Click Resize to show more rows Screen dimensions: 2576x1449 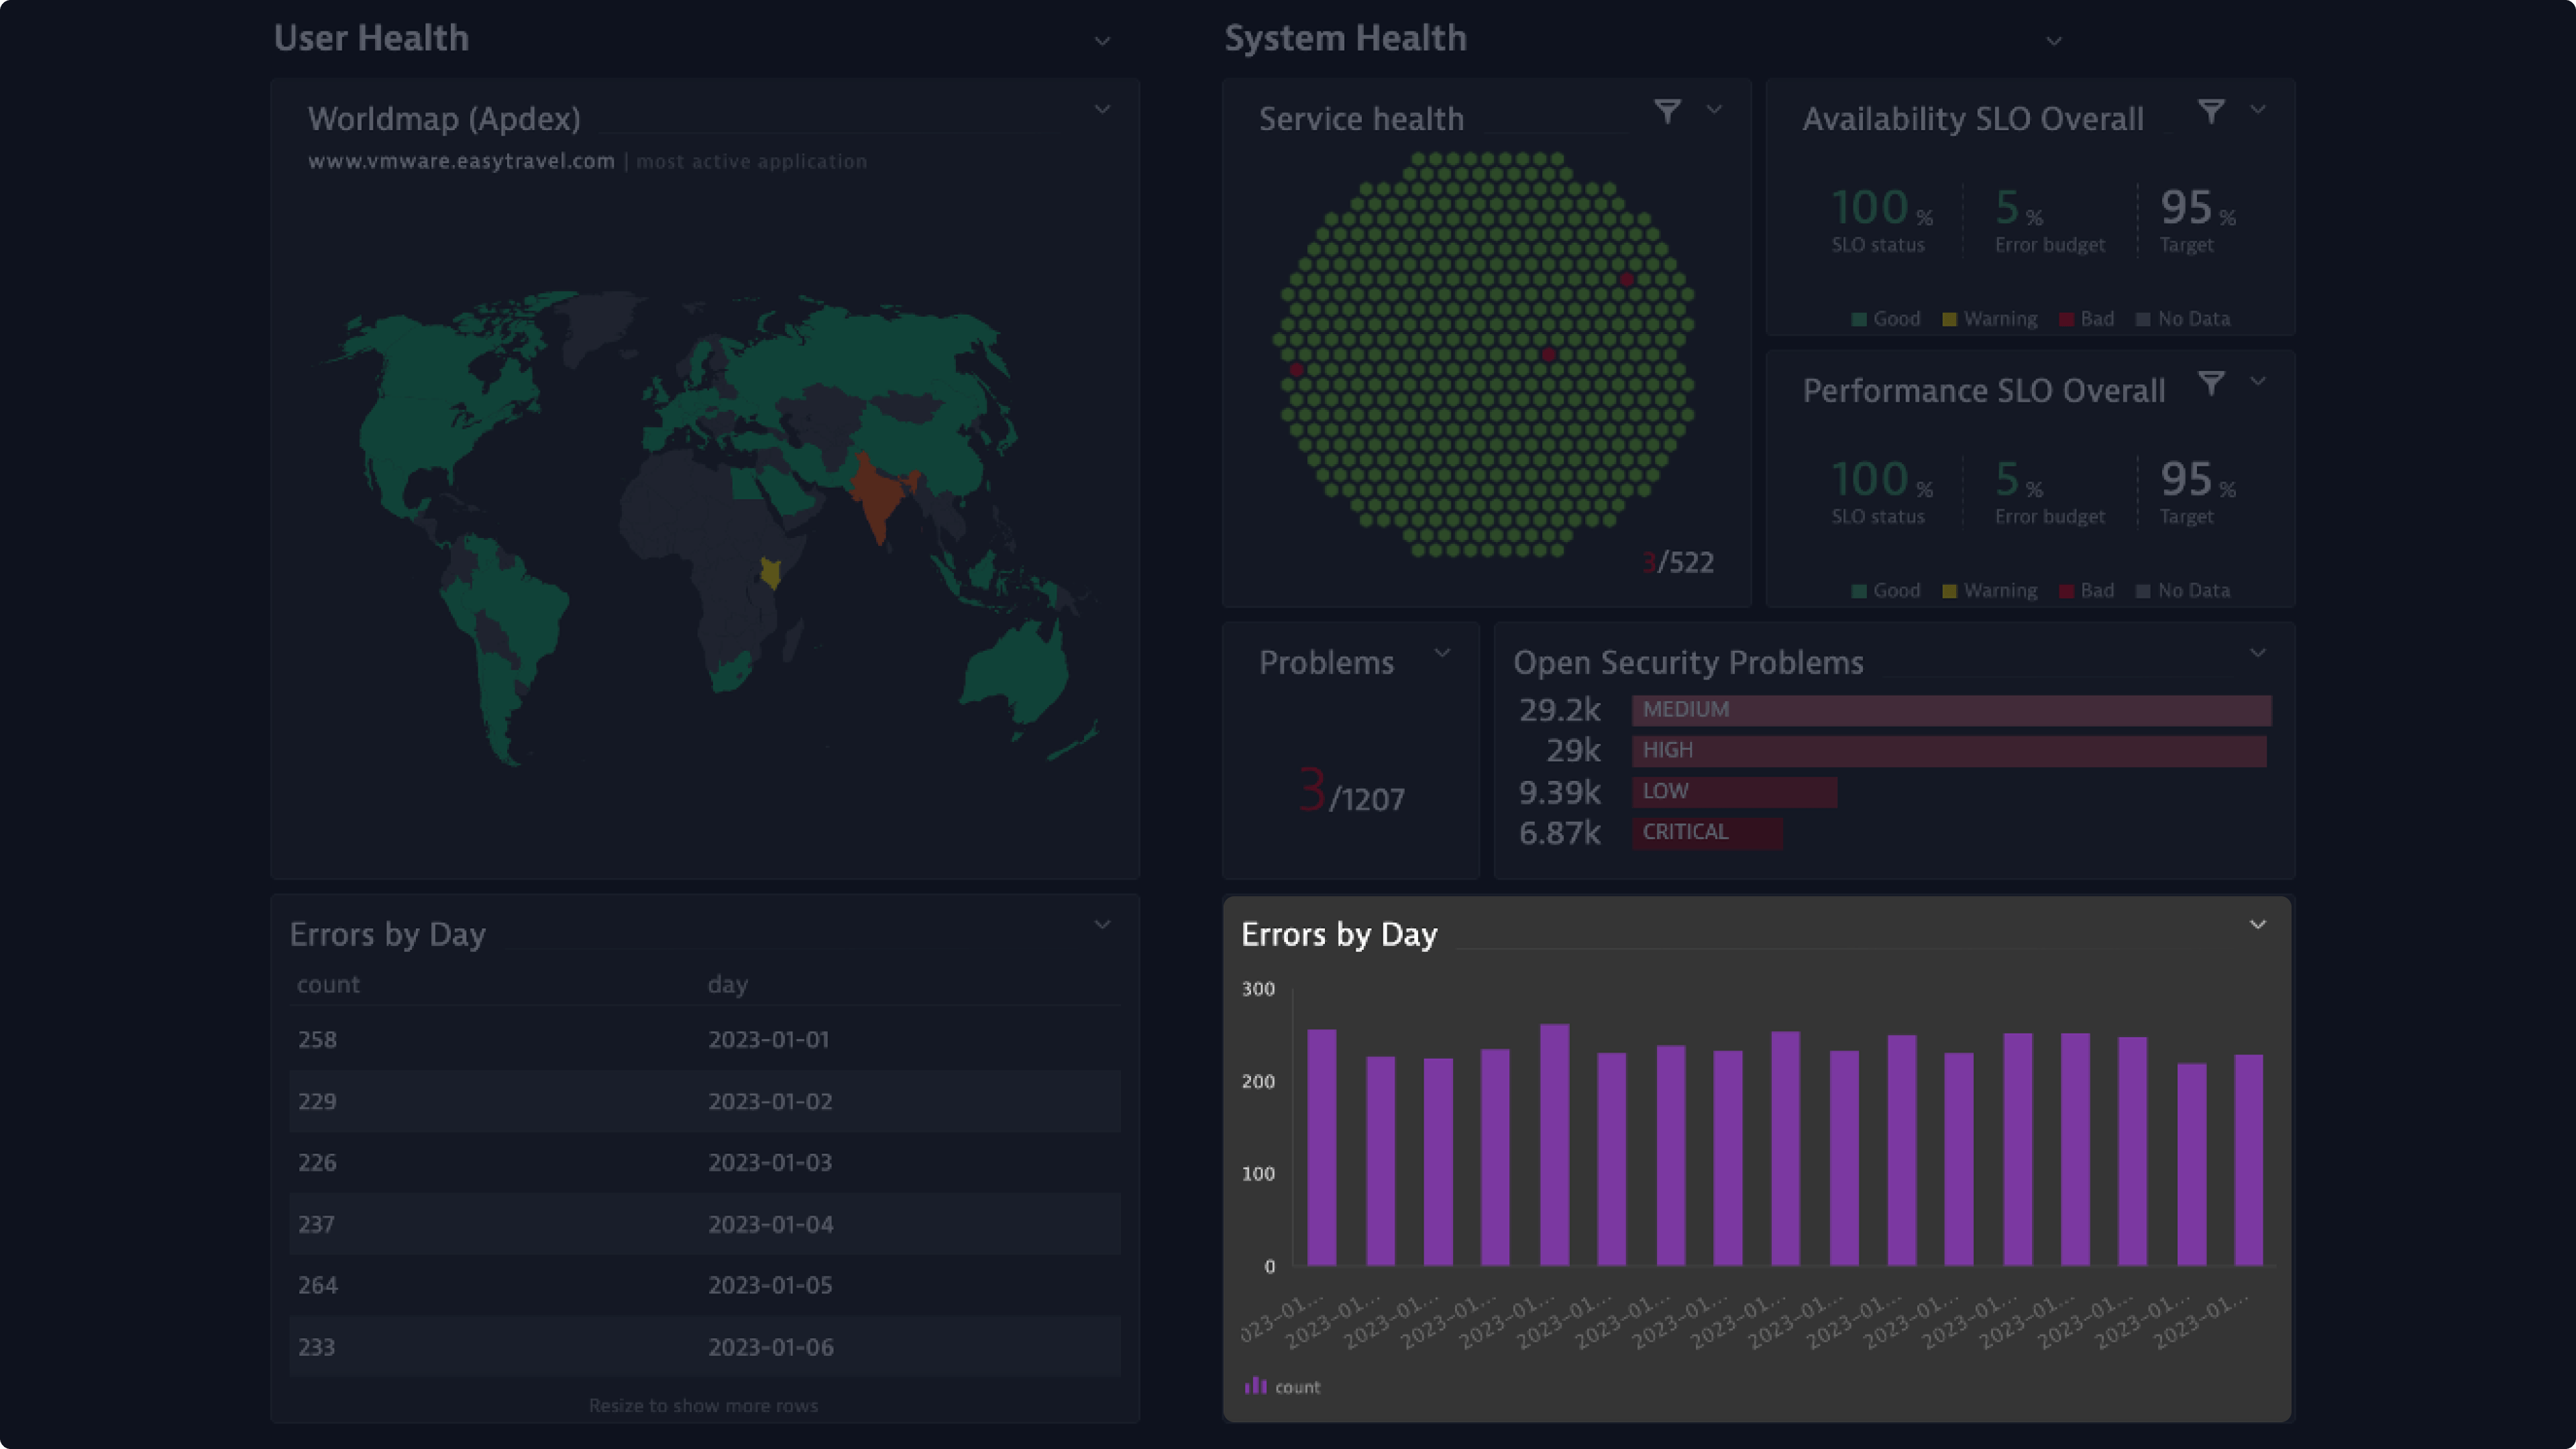[x=703, y=1405]
